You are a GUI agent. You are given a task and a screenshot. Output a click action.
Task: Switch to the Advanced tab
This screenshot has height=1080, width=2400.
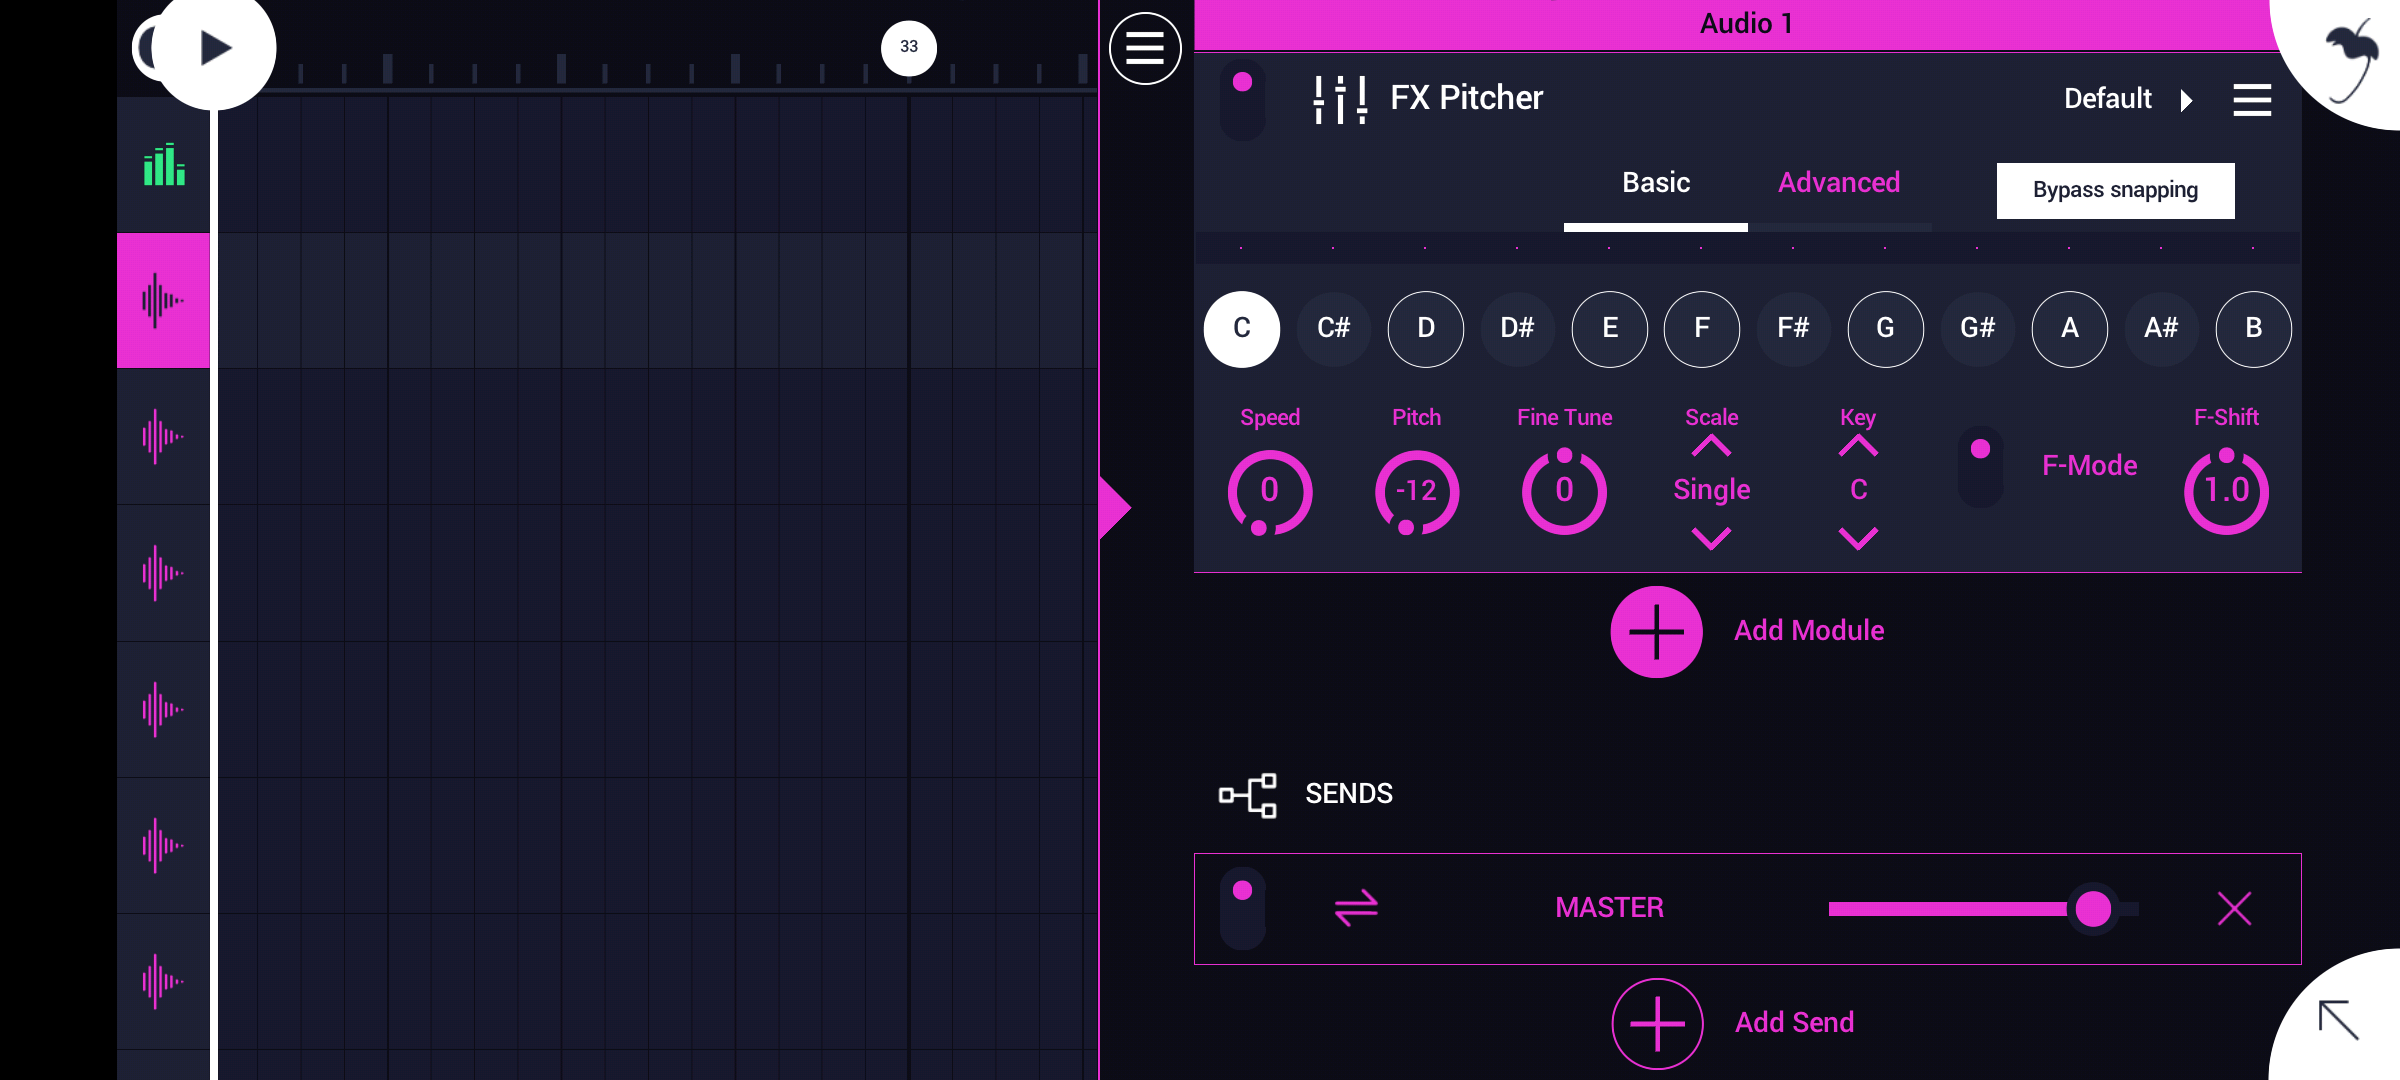(1838, 183)
